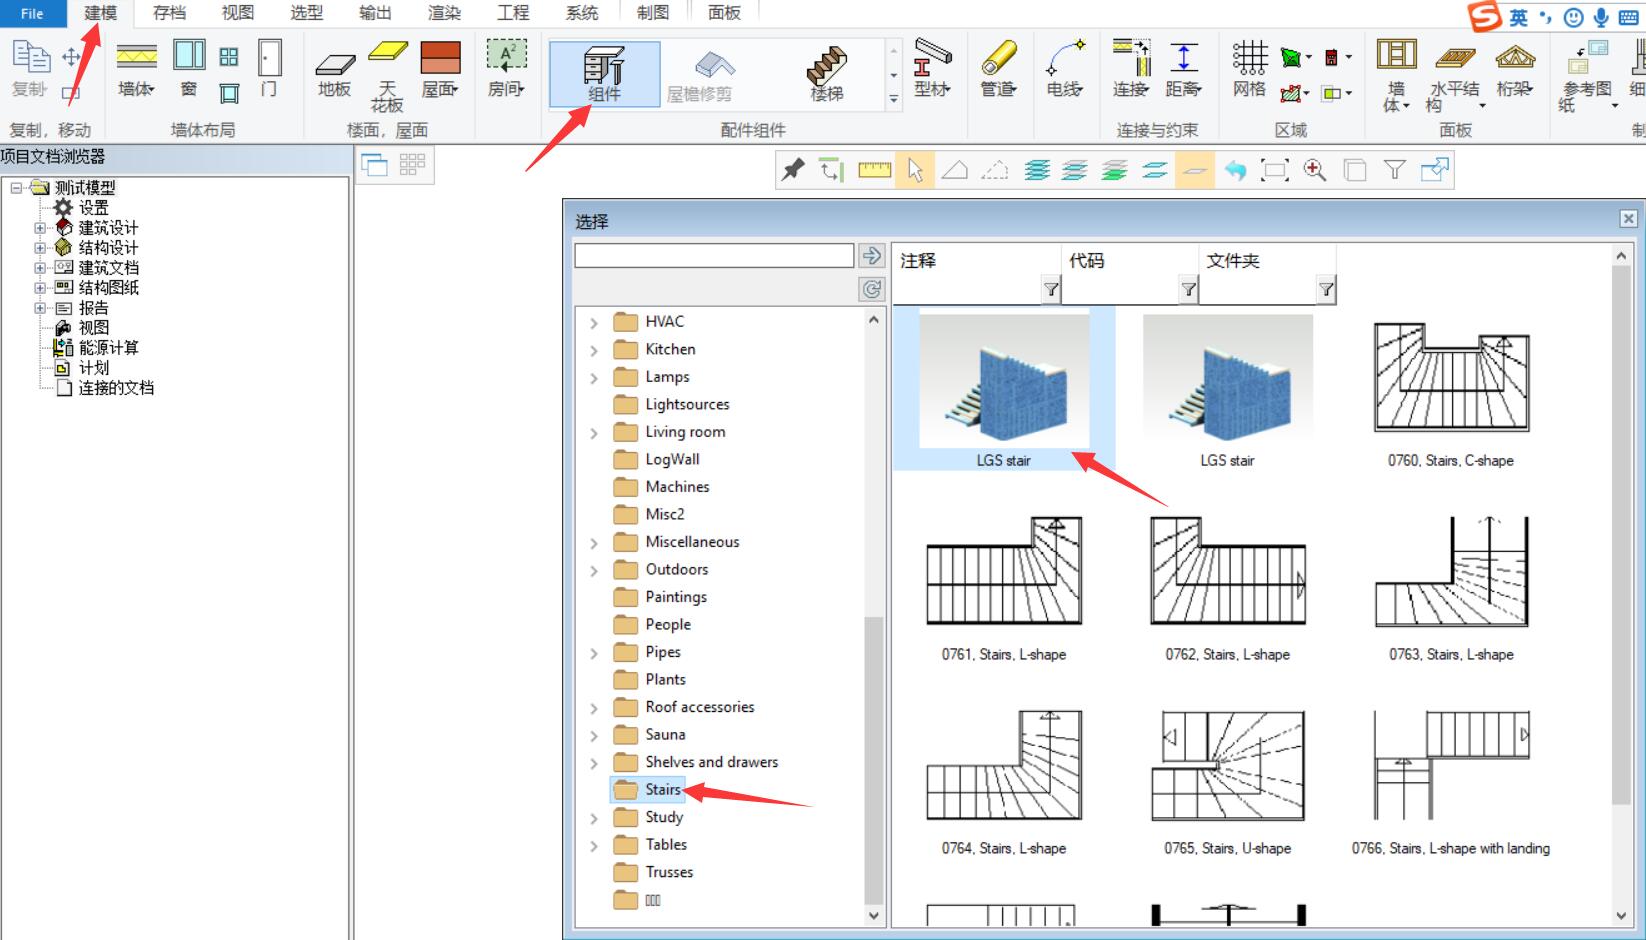
Task: Select the 型材 profile tool
Action: (932, 69)
